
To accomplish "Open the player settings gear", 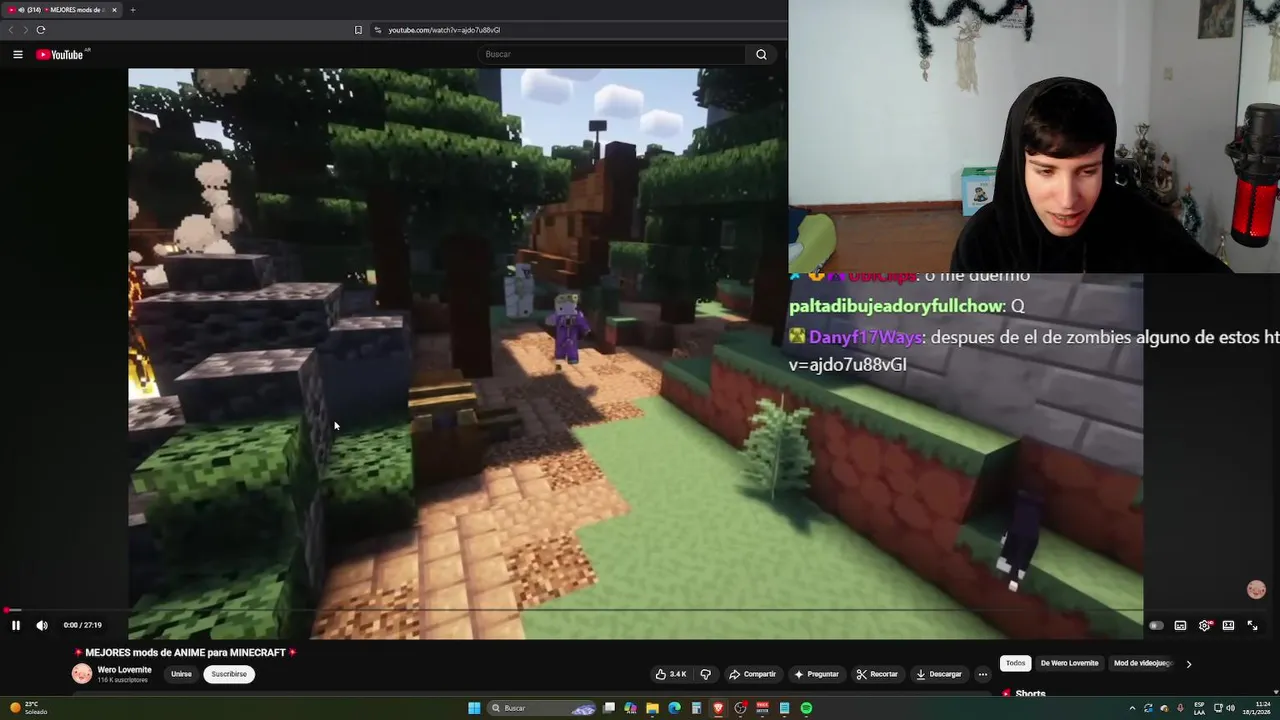I will click(1204, 625).
